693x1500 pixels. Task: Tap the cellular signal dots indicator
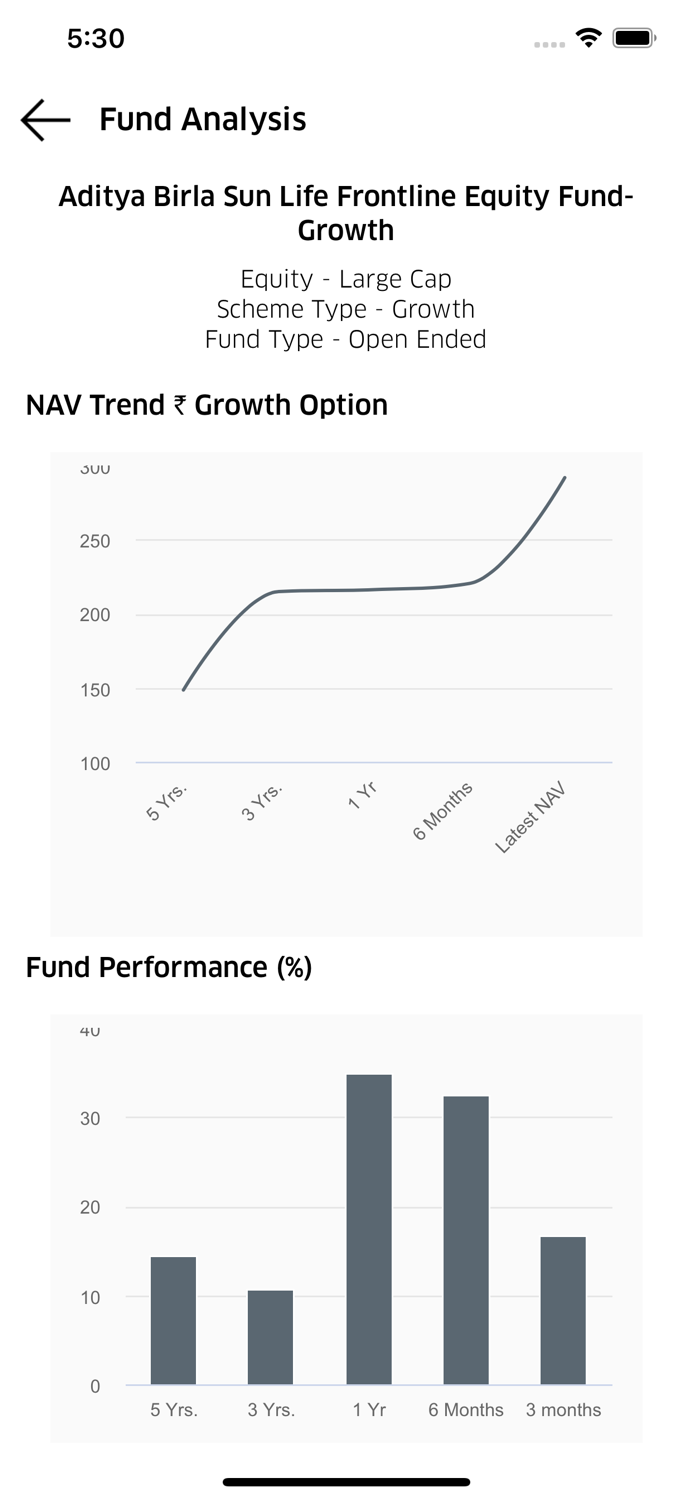point(549,43)
